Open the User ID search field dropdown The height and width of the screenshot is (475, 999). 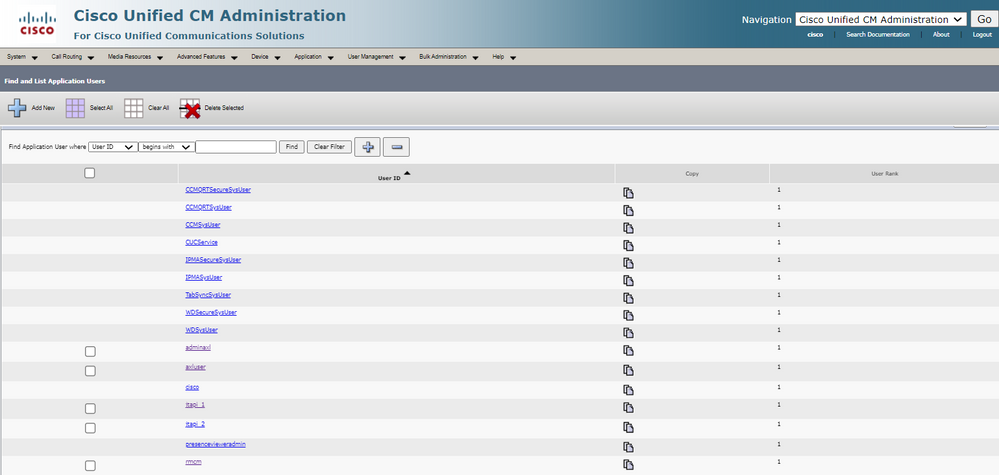(x=113, y=147)
